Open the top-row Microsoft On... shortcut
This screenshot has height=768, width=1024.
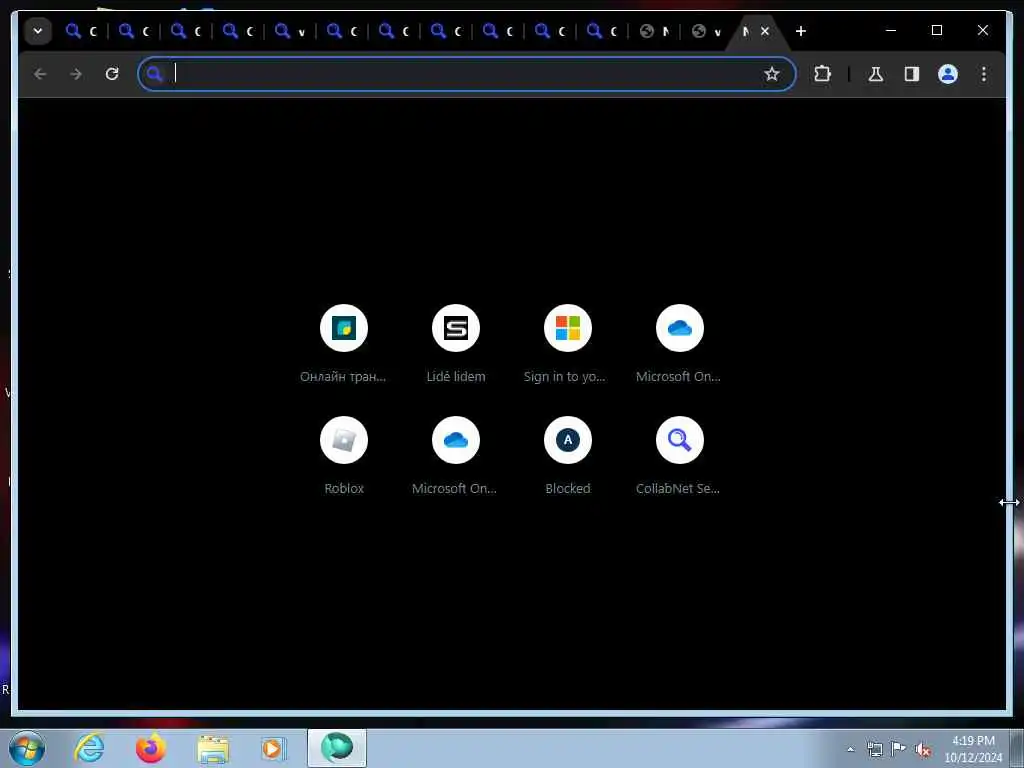(x=679, y=344)
